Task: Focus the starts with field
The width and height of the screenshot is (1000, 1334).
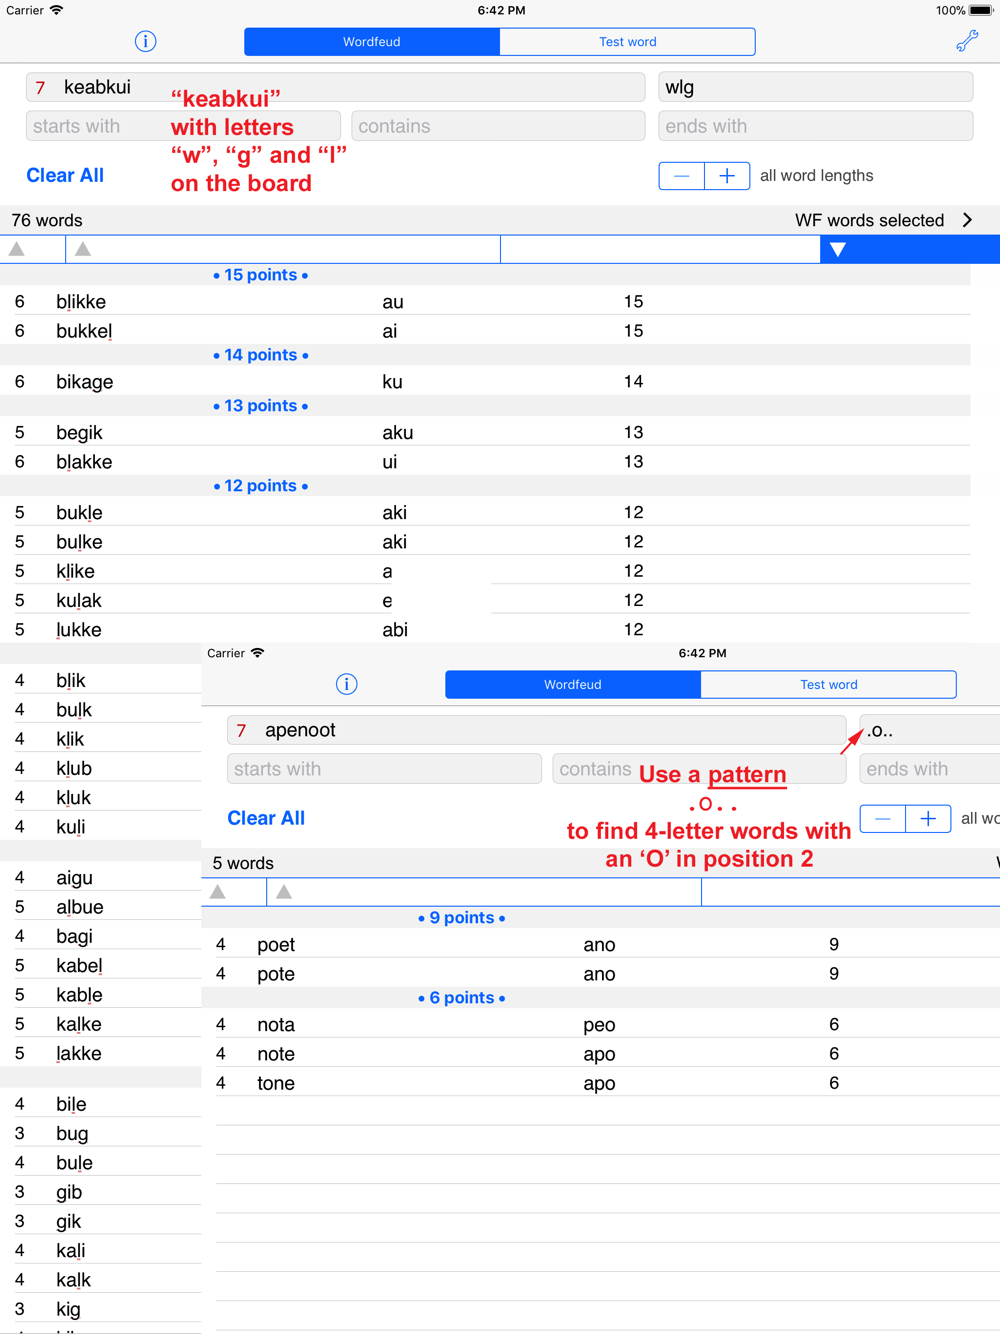Action: pos(183,126)
